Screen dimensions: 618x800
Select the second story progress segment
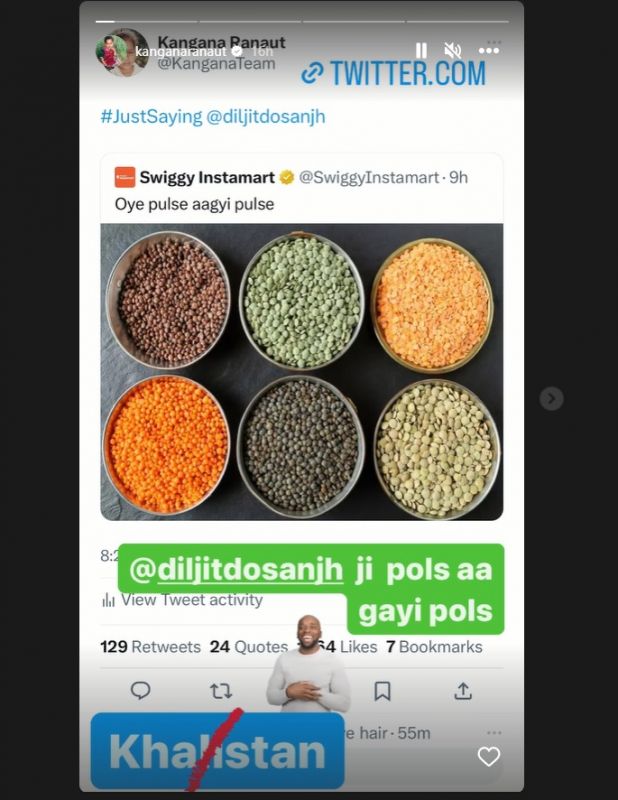250,22
